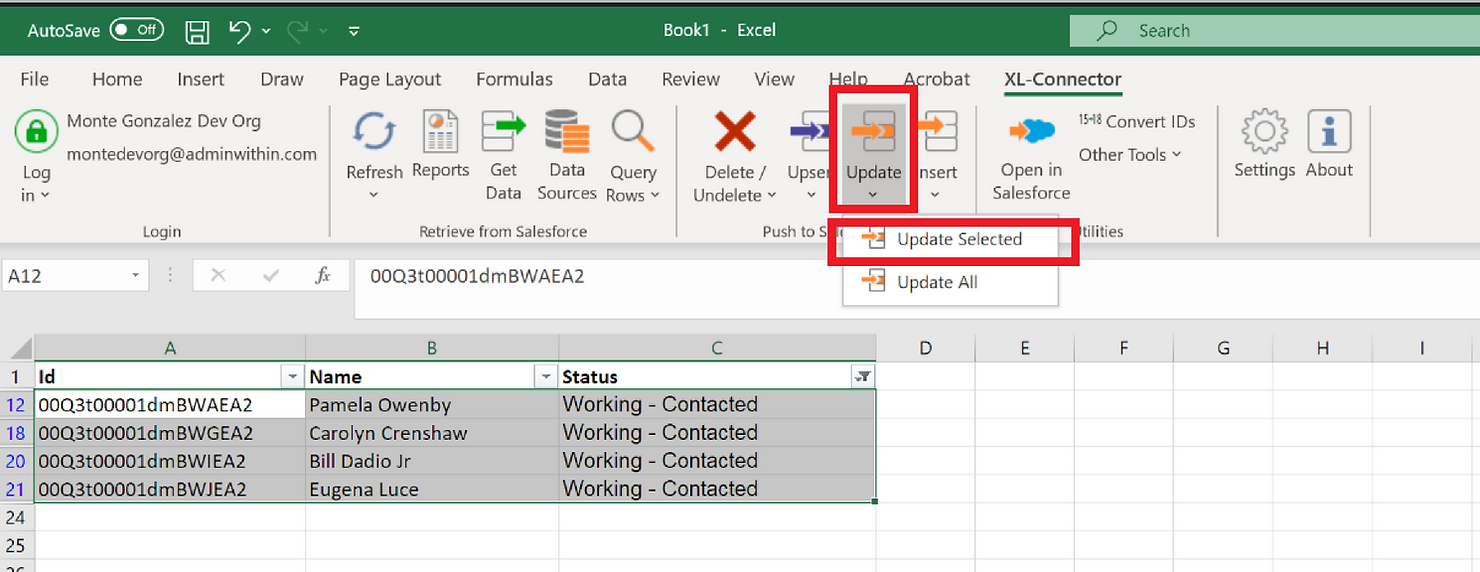Click the Status header cell
Screen dimensions: 1480x572
[x=717, y=377]
